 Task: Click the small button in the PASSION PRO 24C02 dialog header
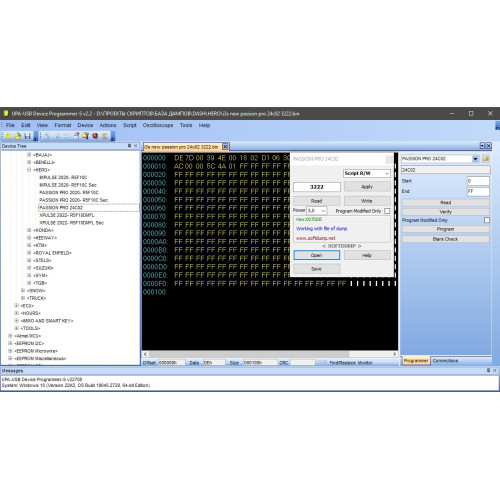pos(389,159)
